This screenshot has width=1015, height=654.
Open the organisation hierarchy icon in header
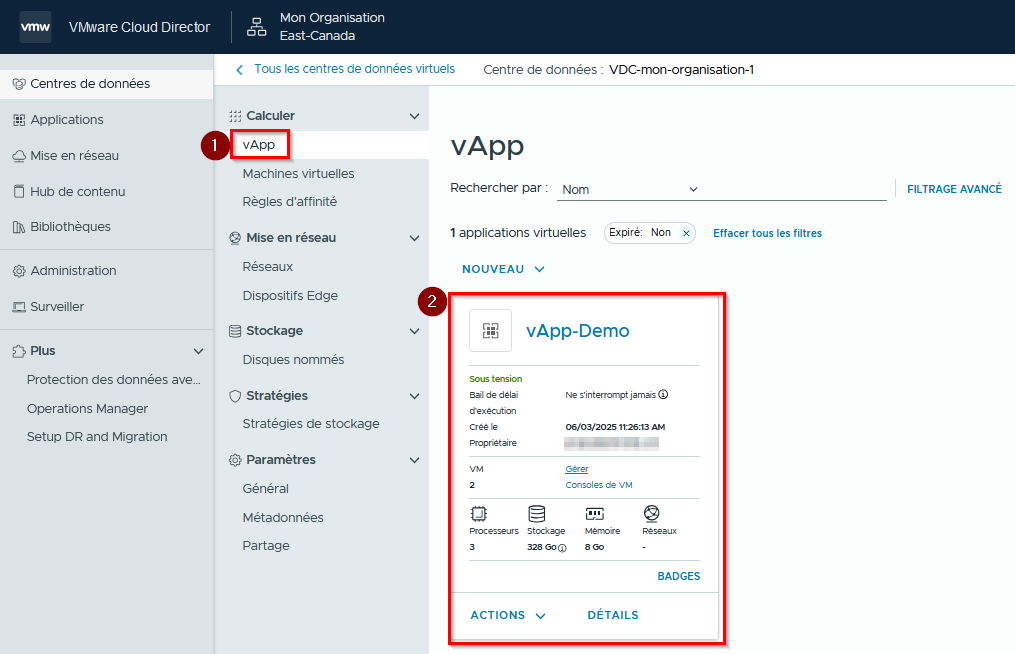pos(256,27)
